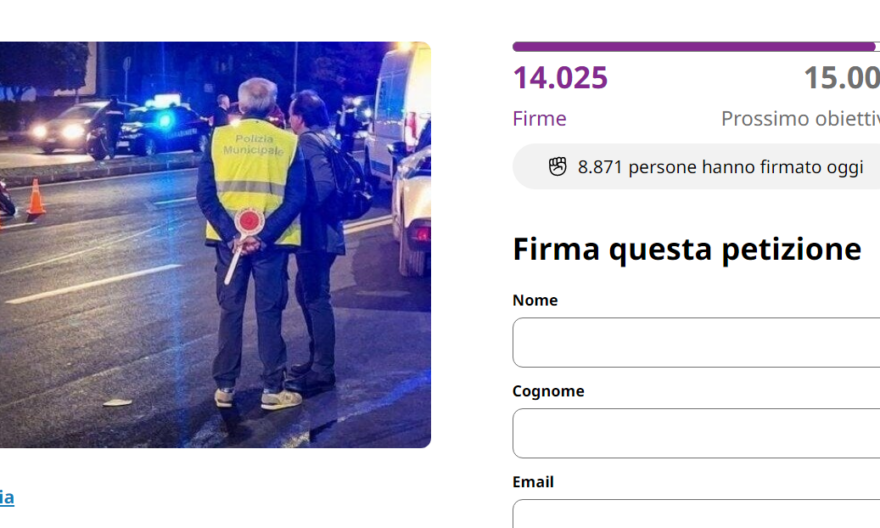Focus the Cognome text field
The width and height of the screenshot is (880, 528).
coord(696,433)
